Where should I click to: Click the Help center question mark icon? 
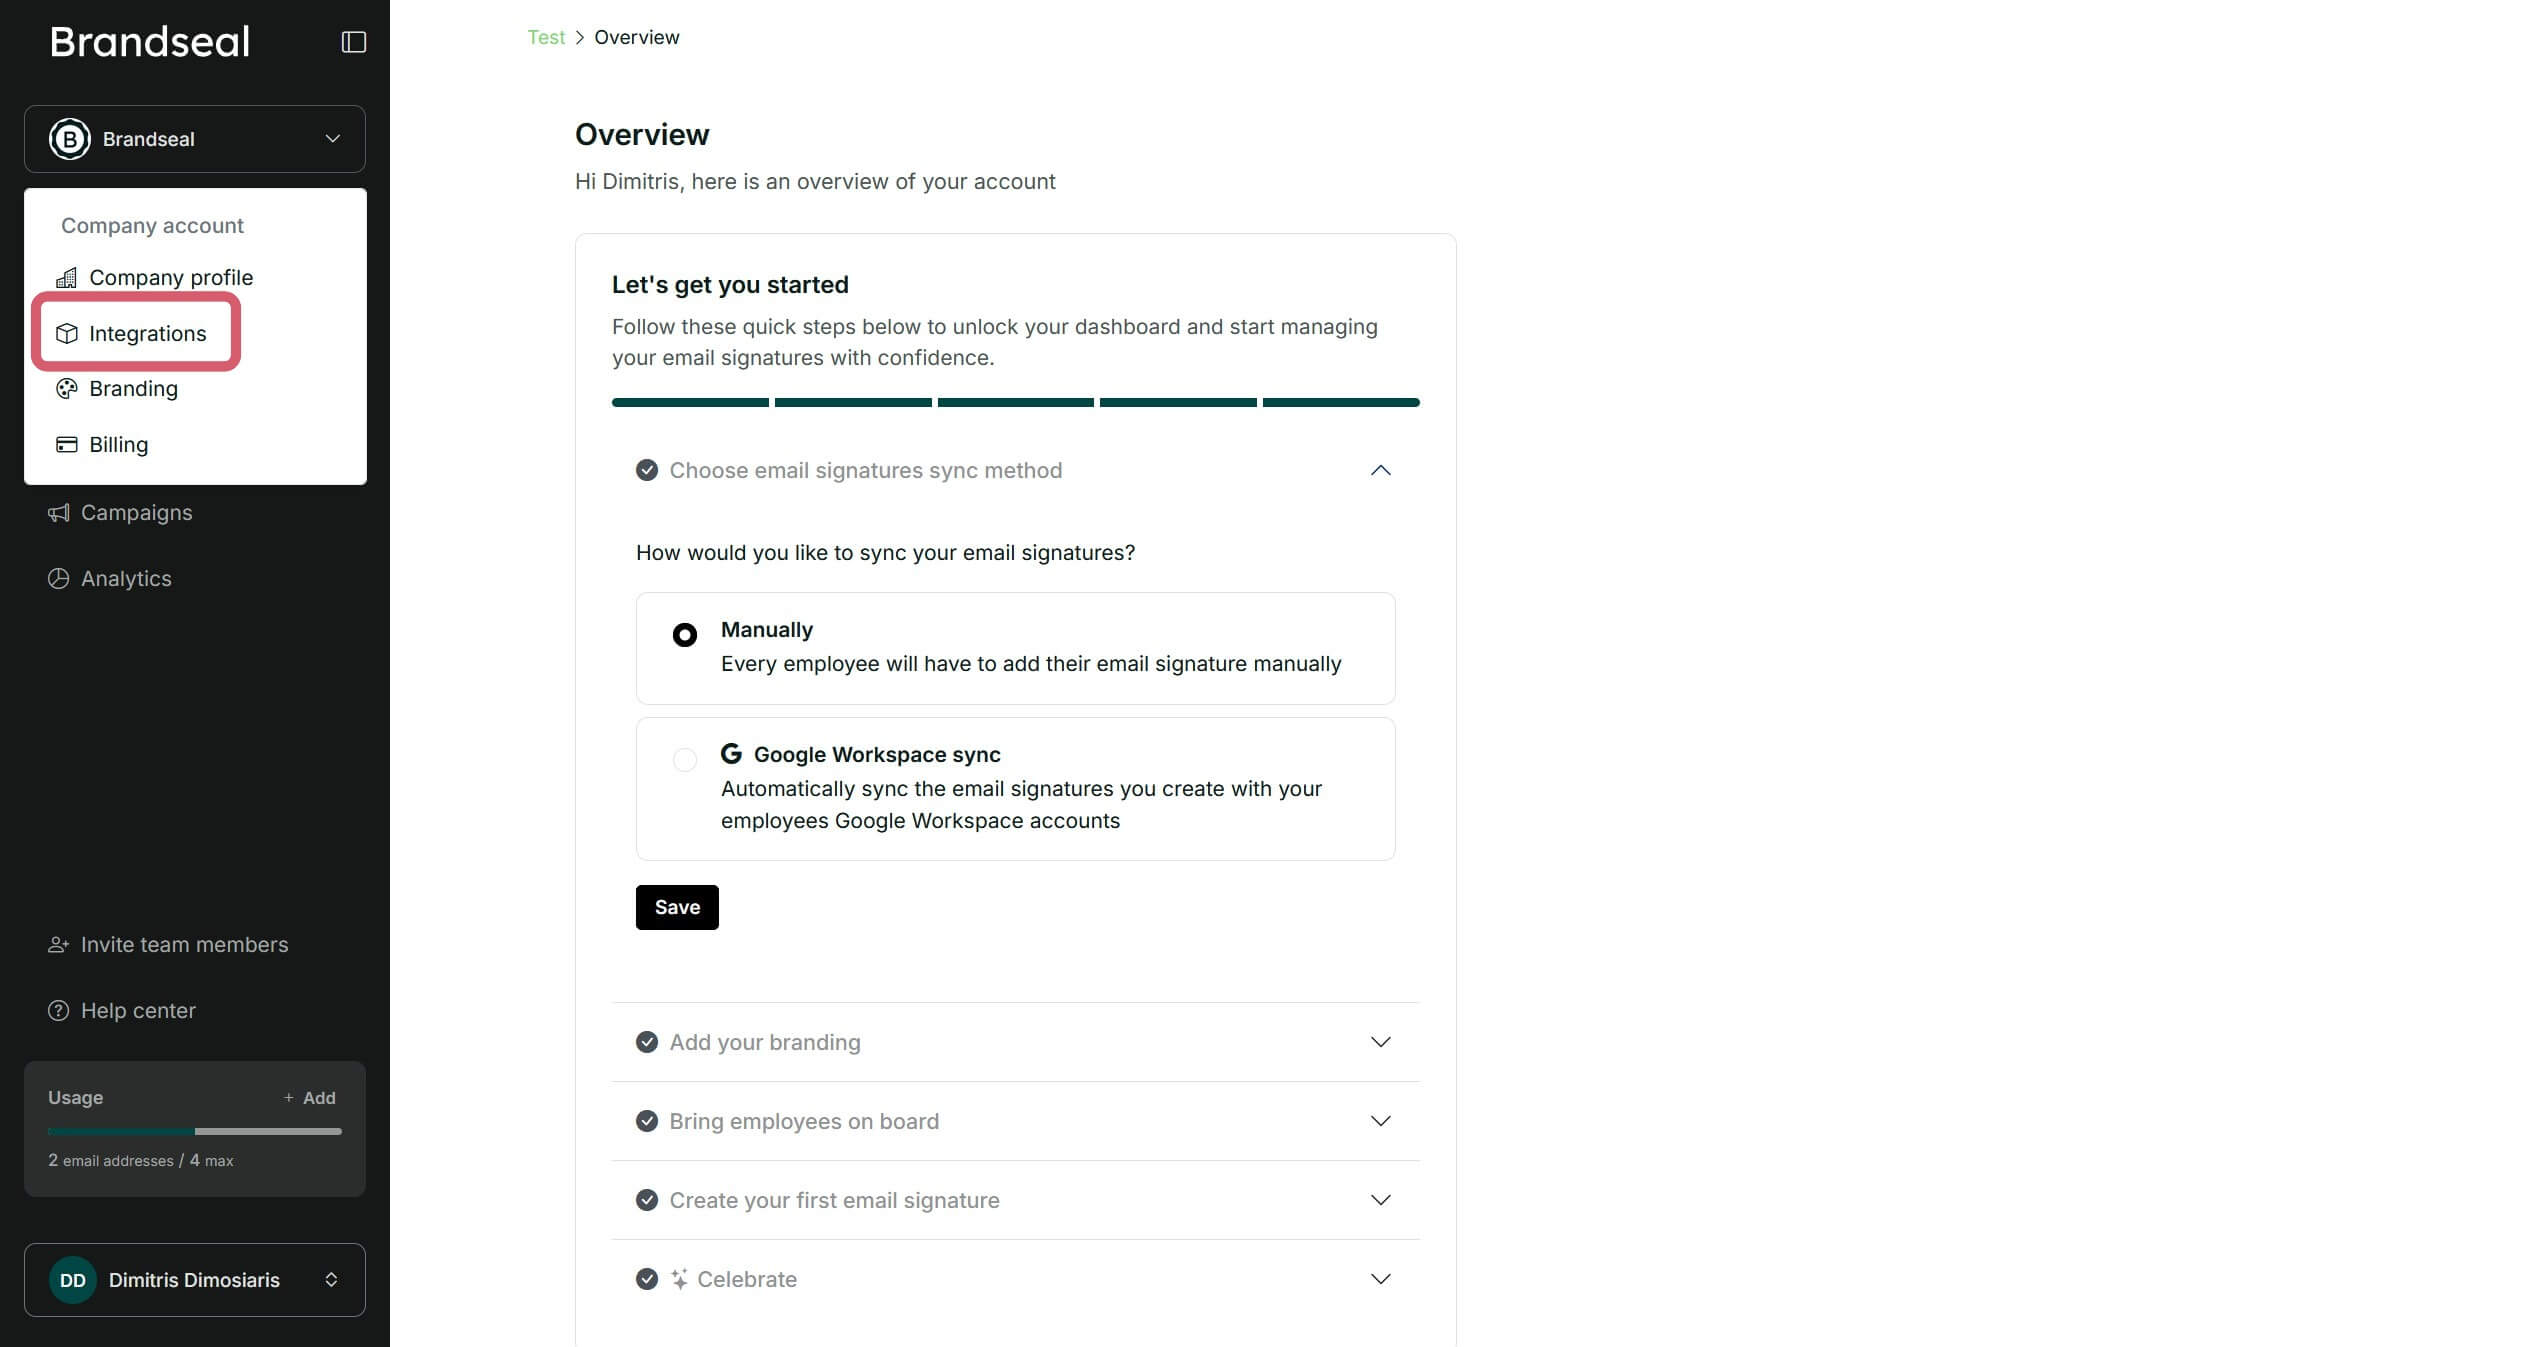[58, 1010]
